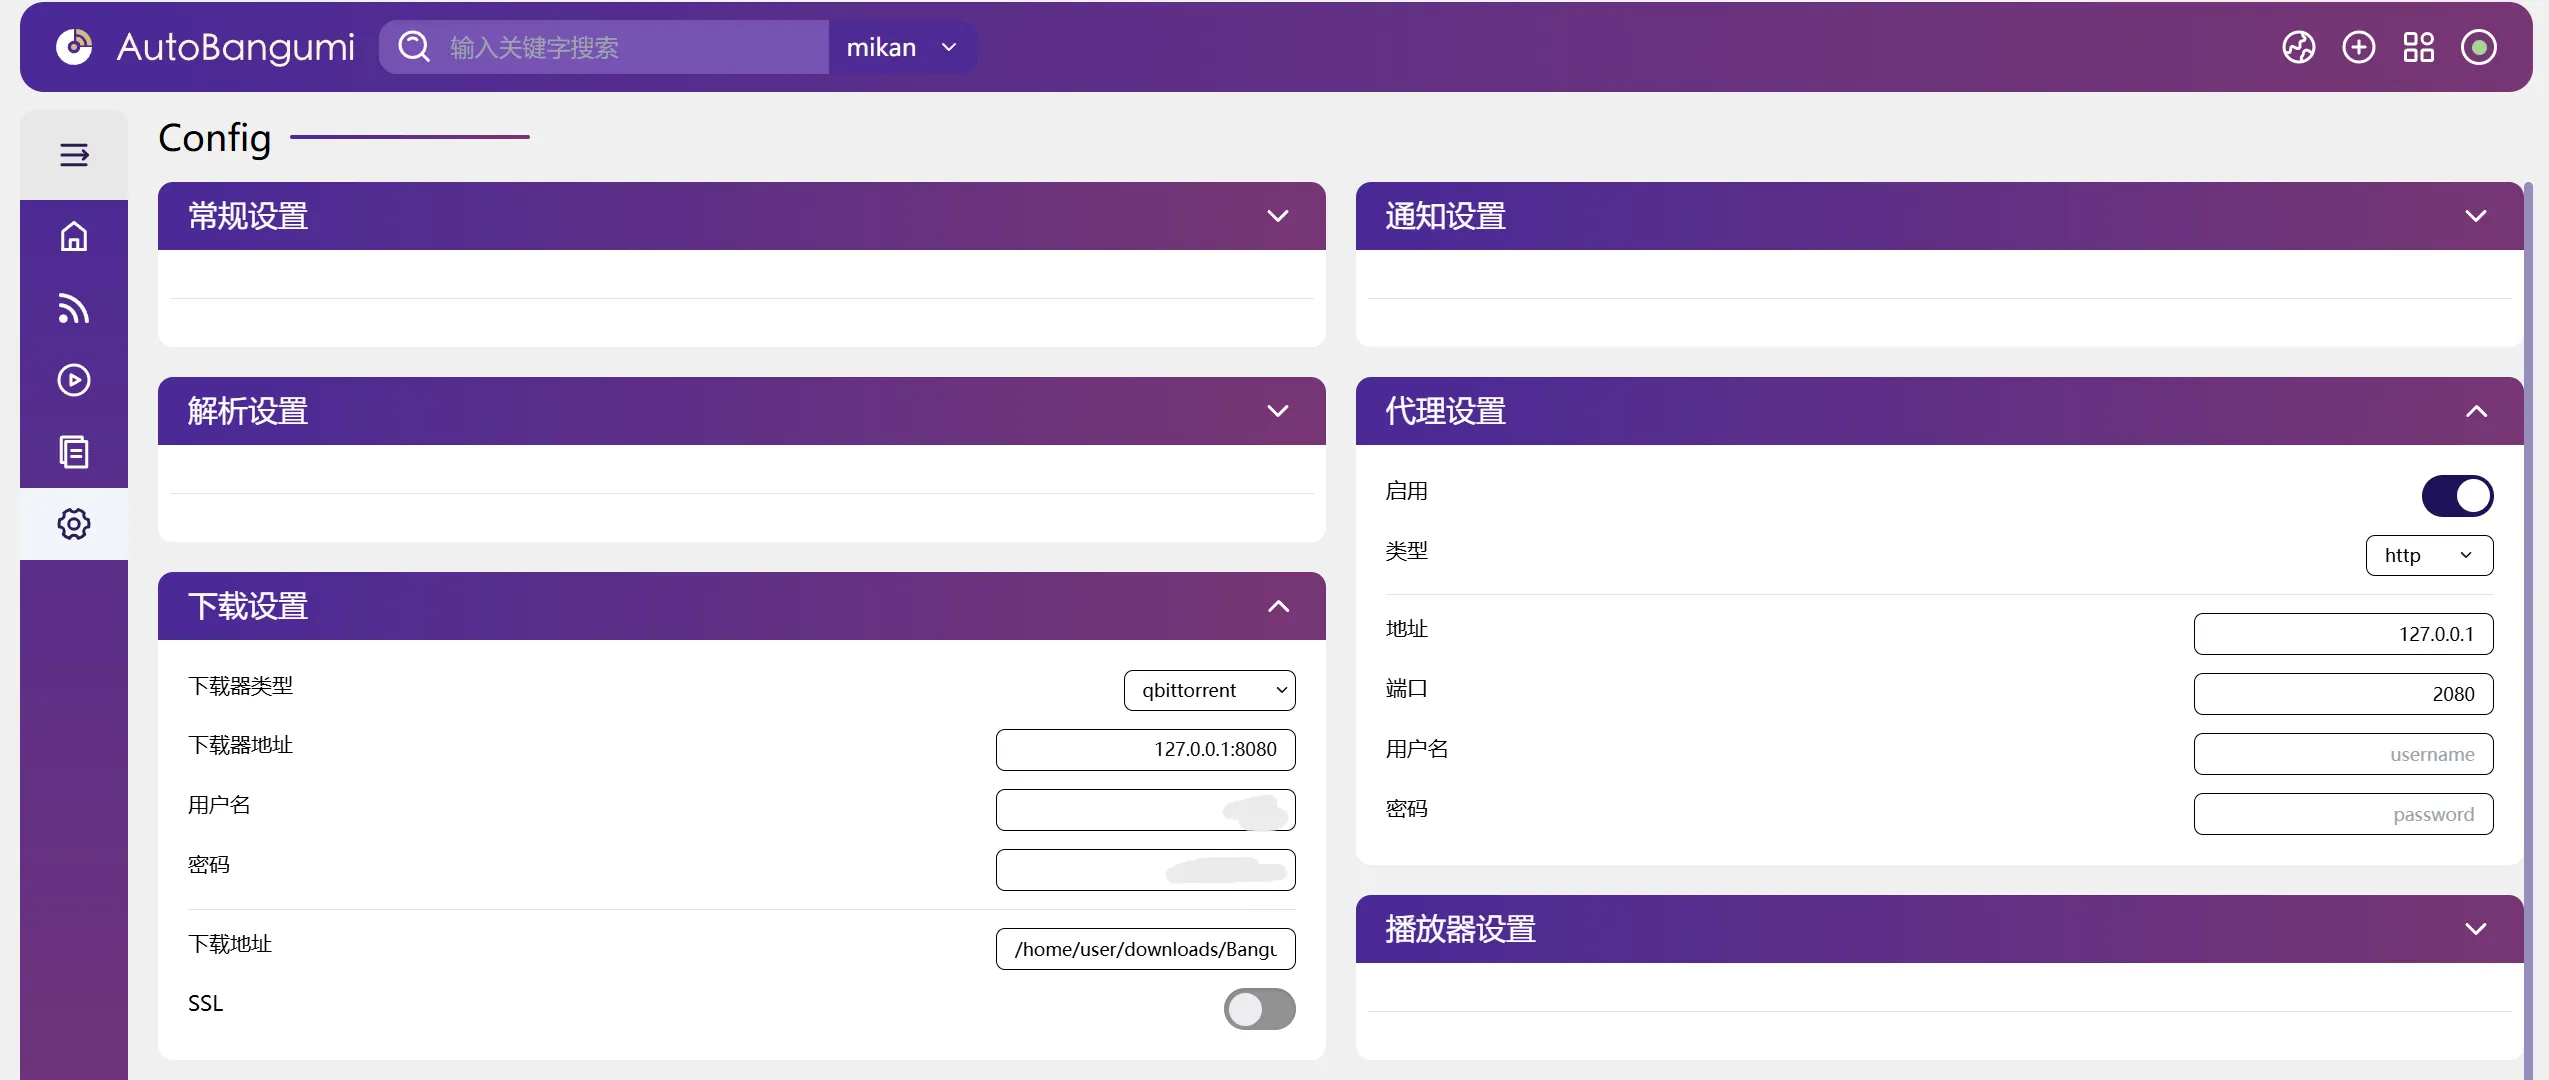2549x1080 pixels.
Task: Expand the 解析设置 section chevron
Action: [1277, 411]
